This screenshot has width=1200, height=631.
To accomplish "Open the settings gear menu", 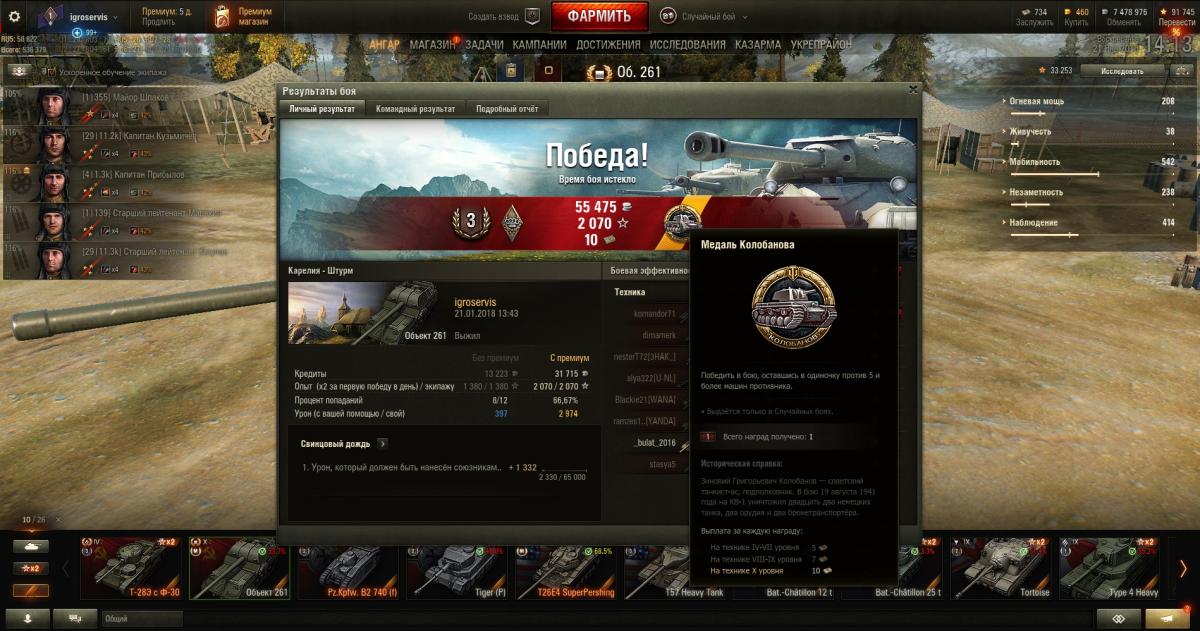I will (15, 16).
